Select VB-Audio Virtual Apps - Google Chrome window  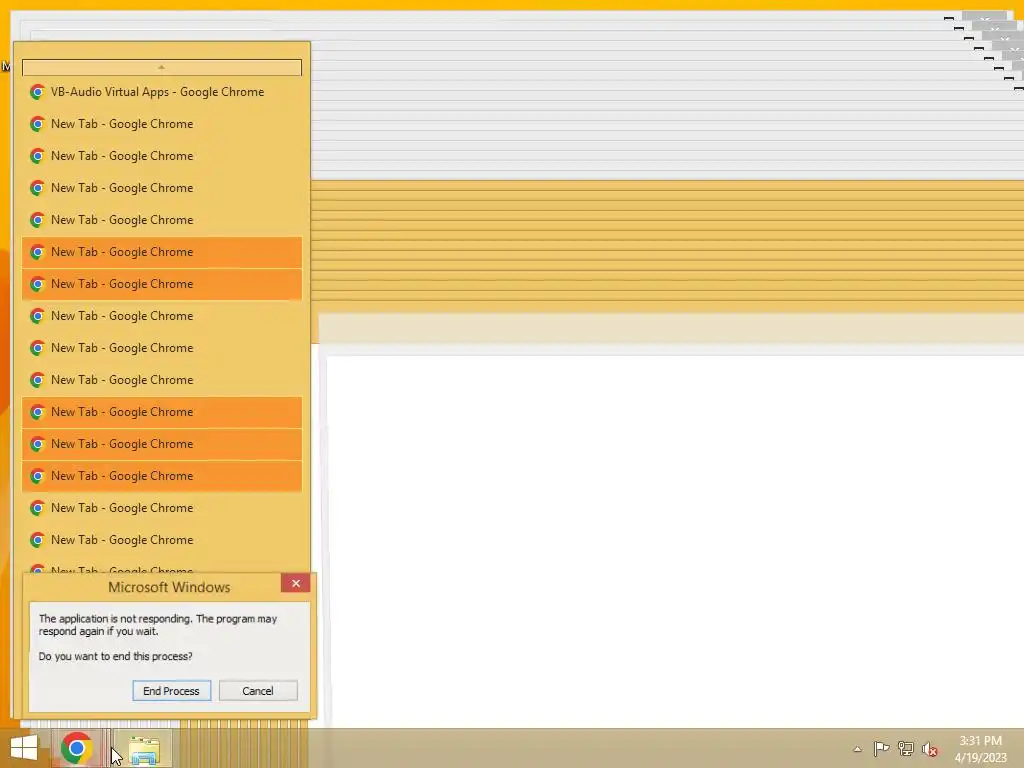coord(161,92)
